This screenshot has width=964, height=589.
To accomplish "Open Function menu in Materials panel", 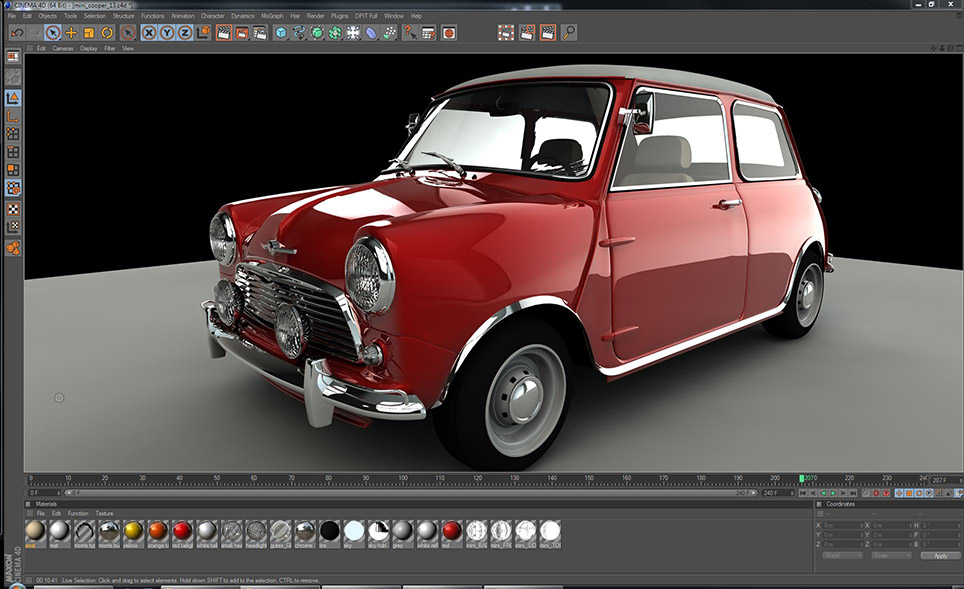I will click(x=78, y=513).
